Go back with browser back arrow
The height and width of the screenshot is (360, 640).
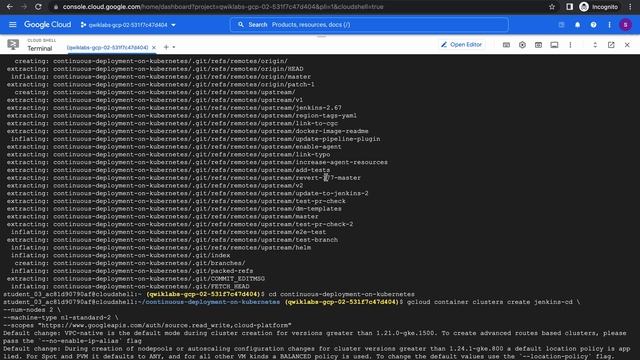[x=10, y=7]
